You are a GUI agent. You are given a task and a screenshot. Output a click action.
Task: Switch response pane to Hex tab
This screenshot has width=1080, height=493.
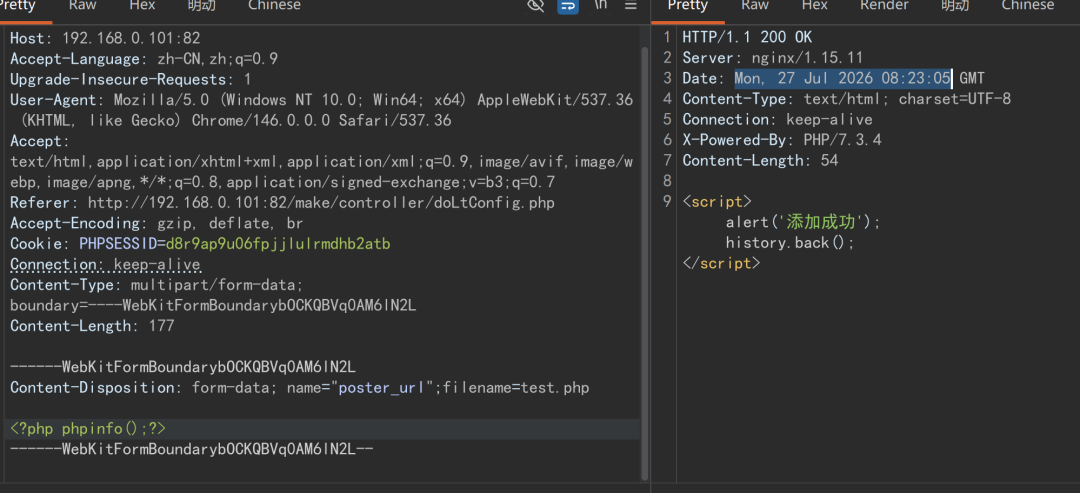(x=815, y=6)
